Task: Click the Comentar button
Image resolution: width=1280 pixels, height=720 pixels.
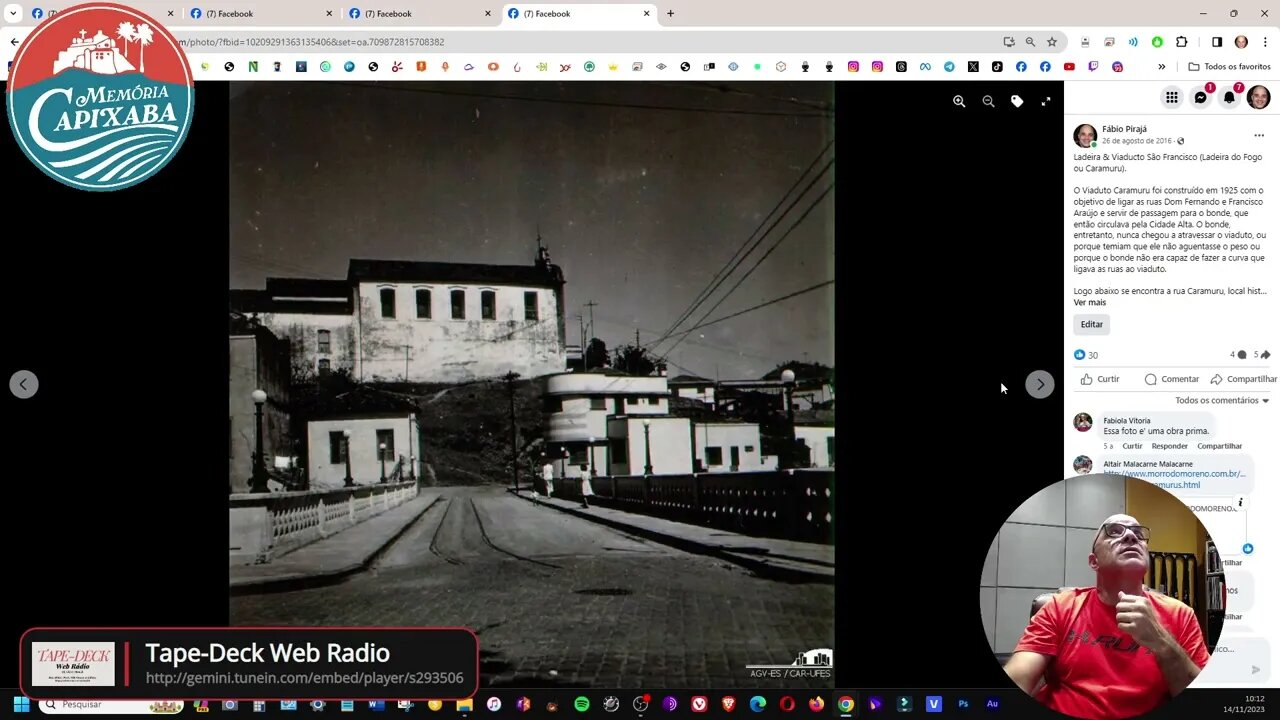Action: pyautogui.click(x=1172, y=379)
